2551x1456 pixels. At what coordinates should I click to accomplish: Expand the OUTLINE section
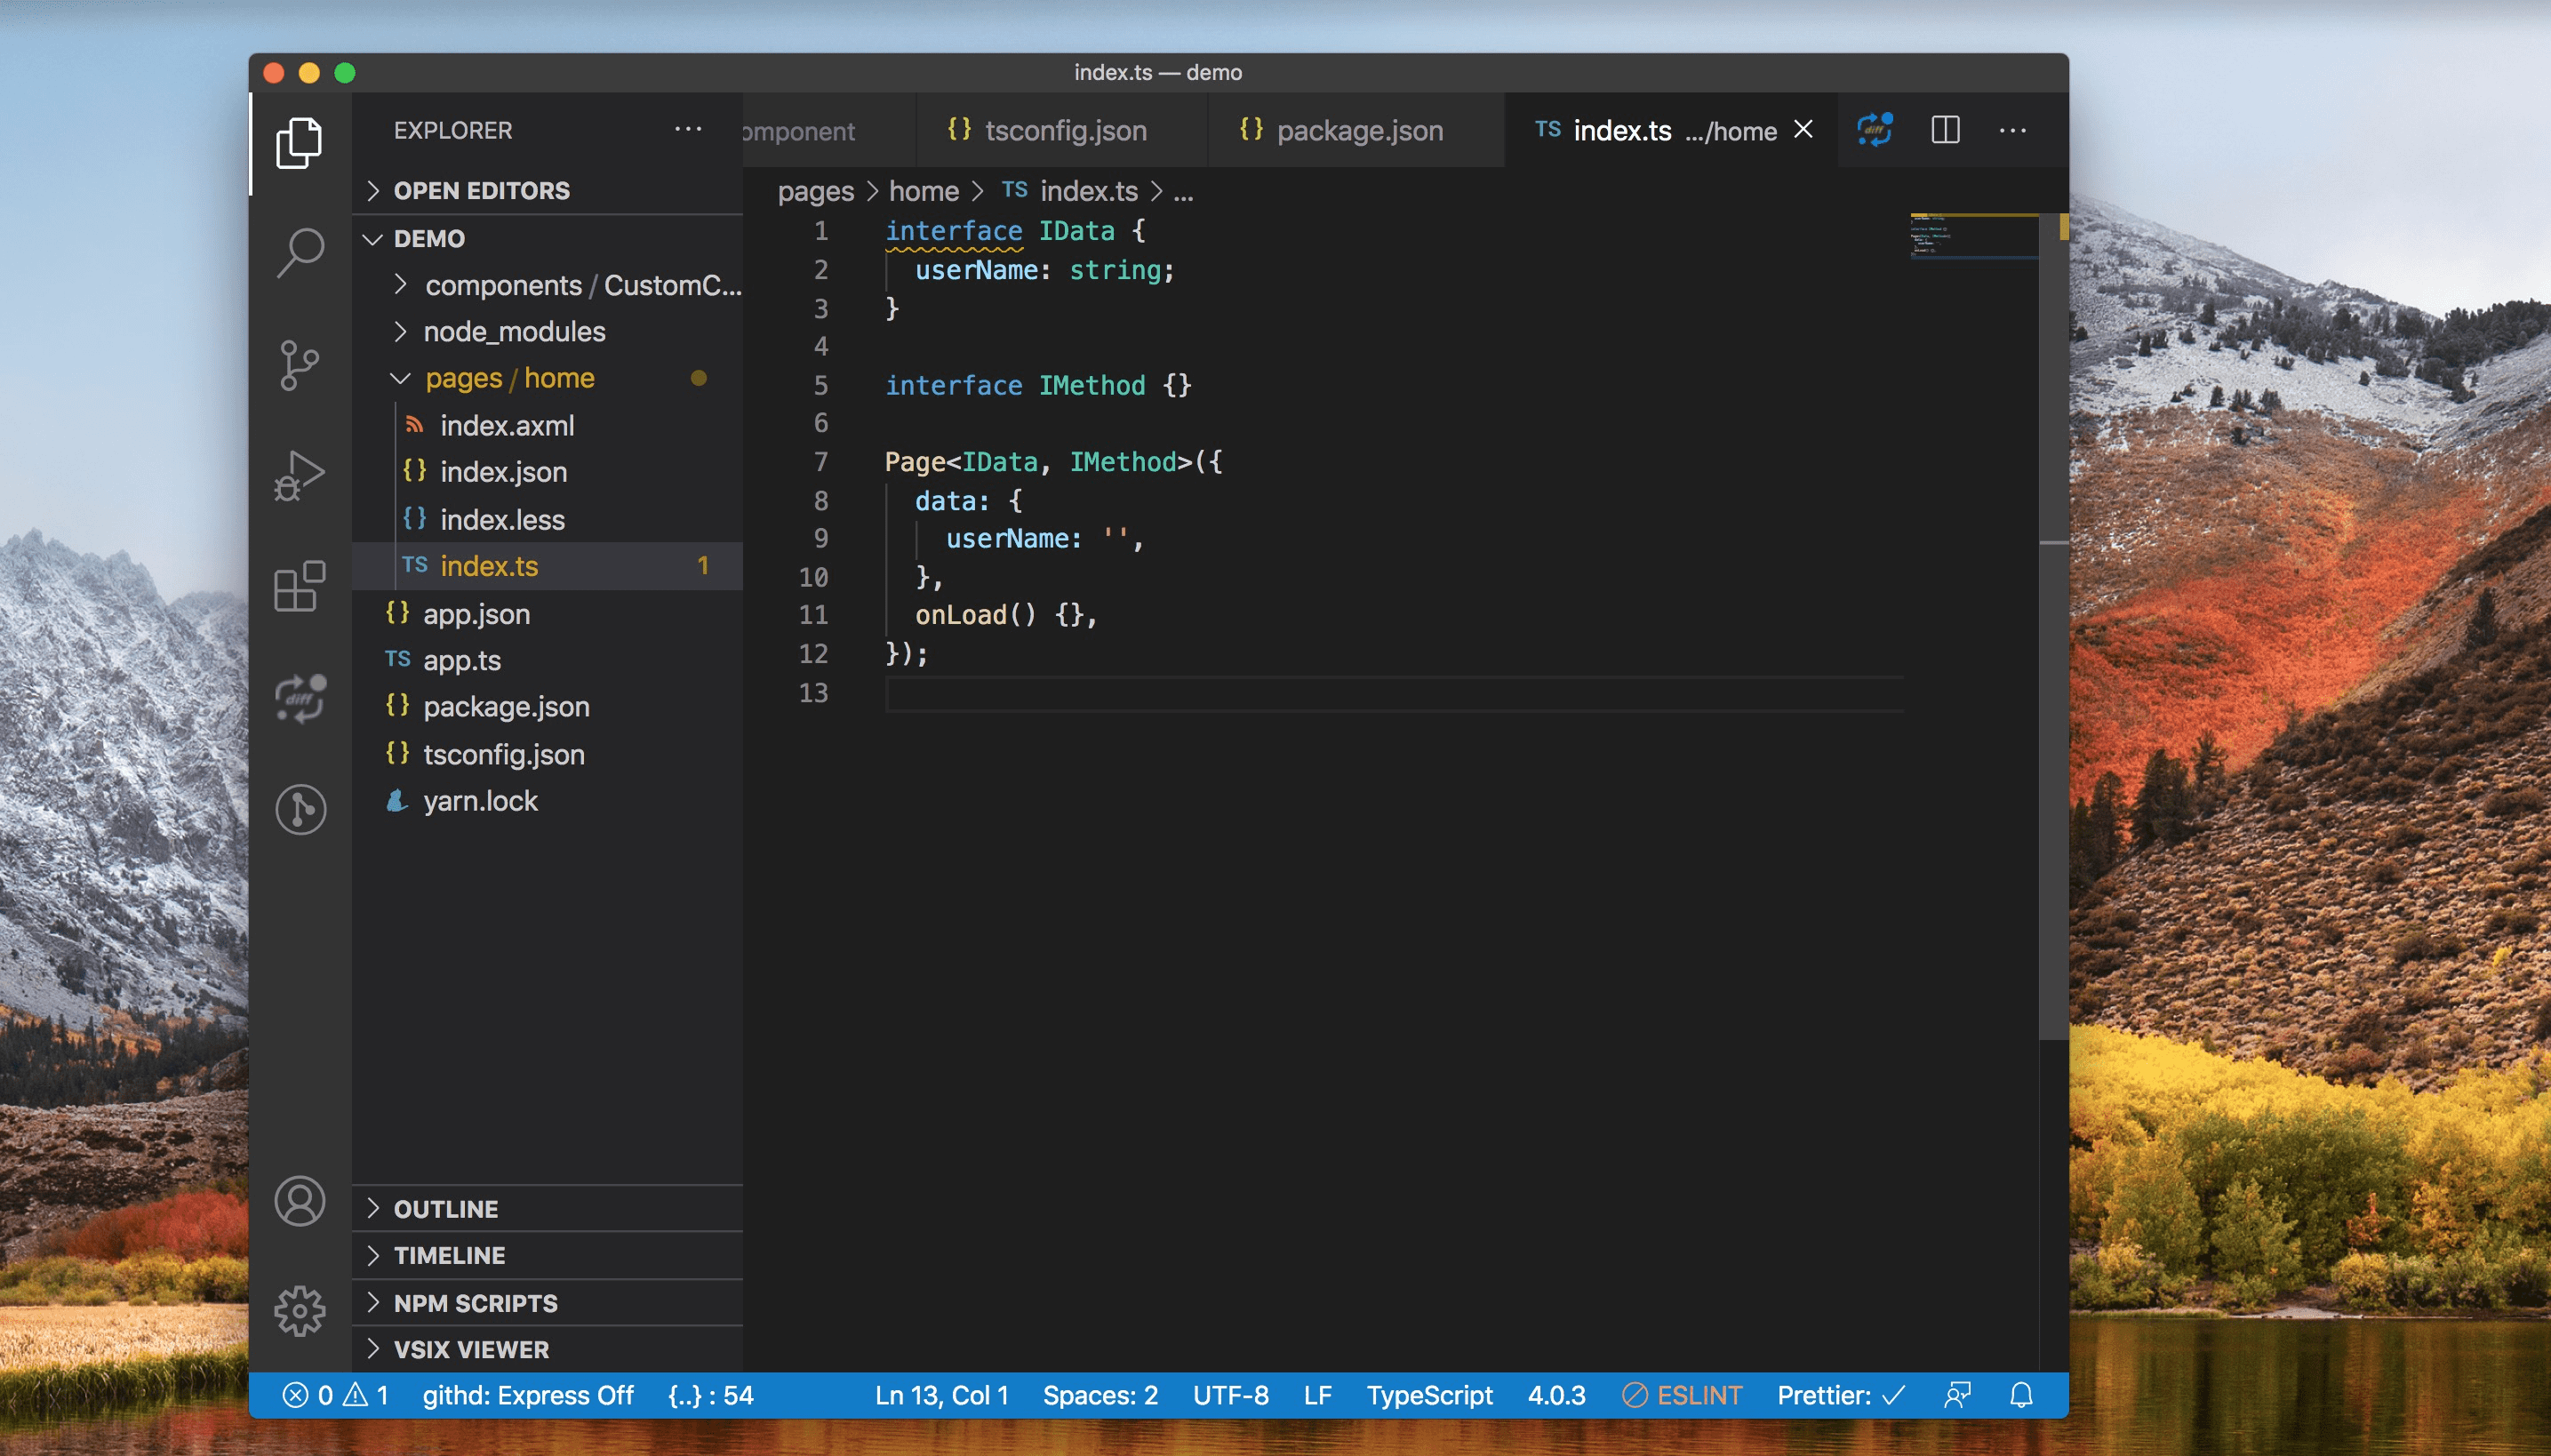pos(547,1209)
